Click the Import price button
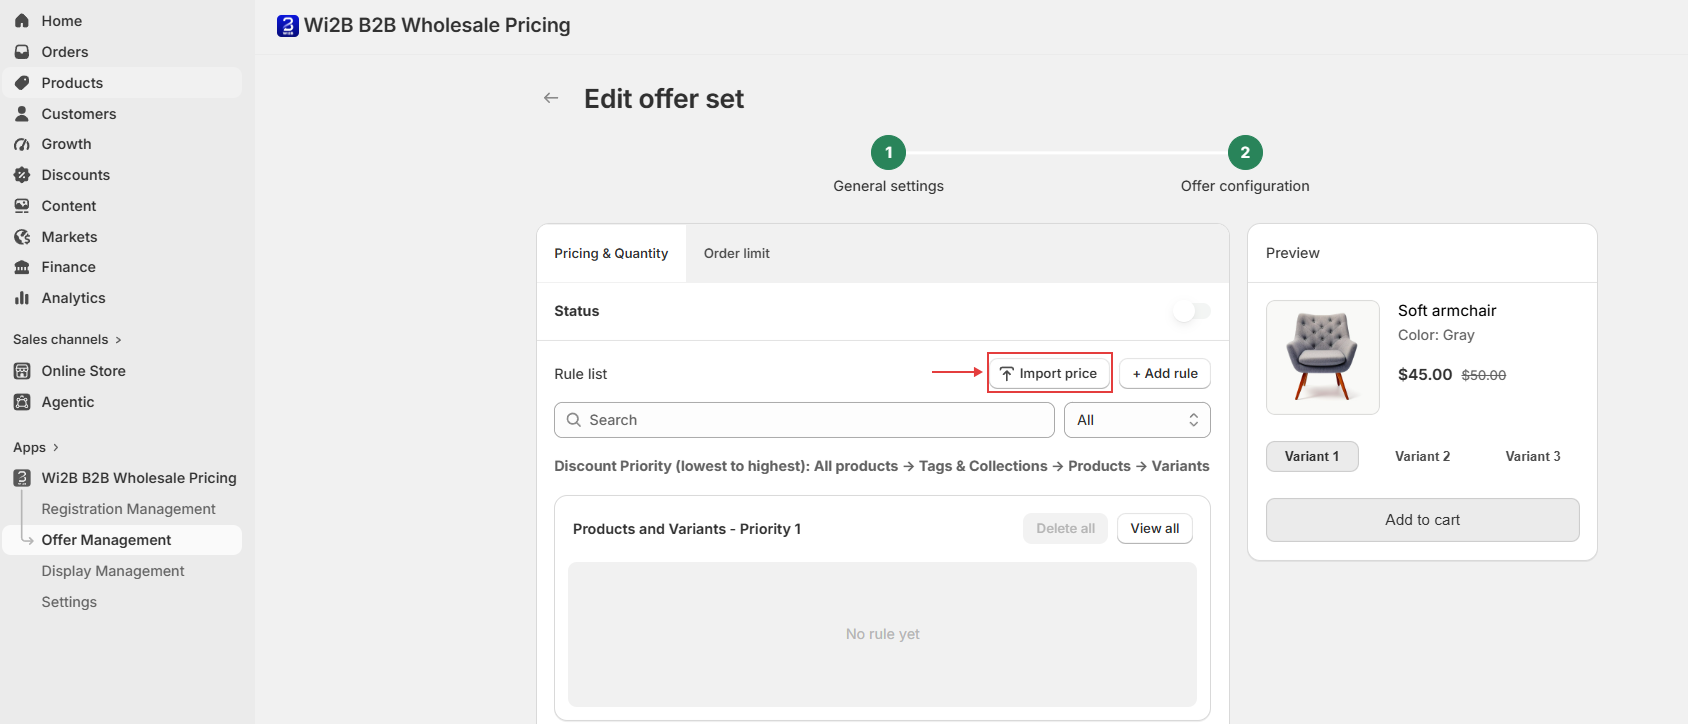 coord(1050,373)
